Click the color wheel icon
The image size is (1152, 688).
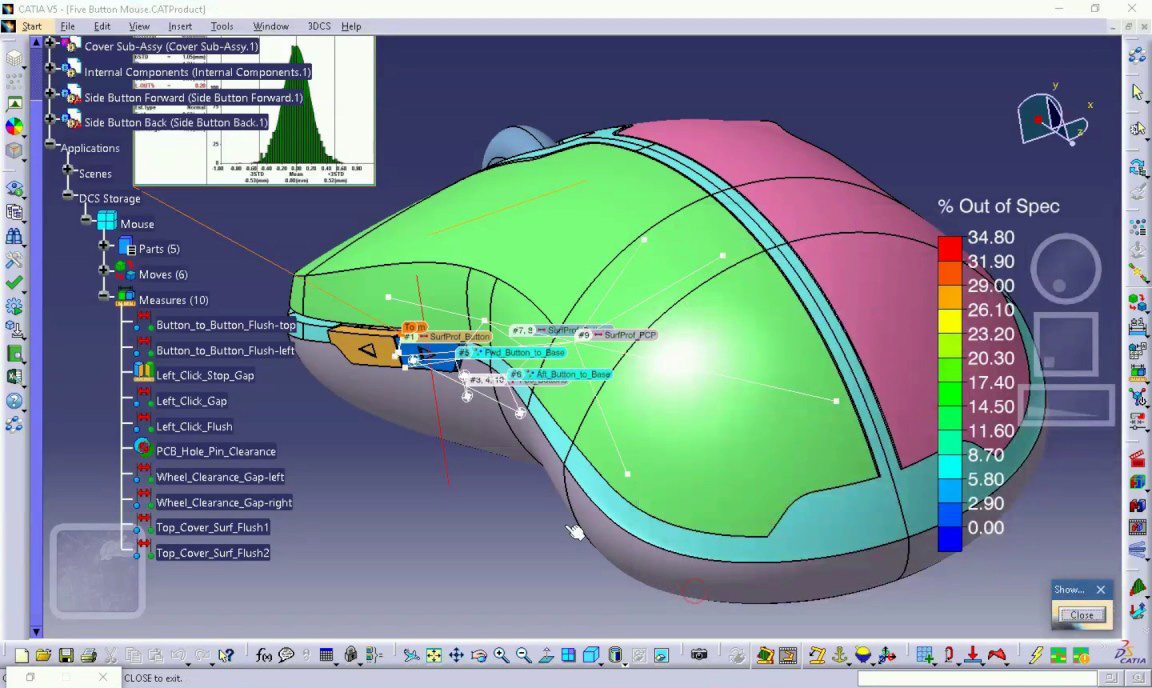pos(14,127)
